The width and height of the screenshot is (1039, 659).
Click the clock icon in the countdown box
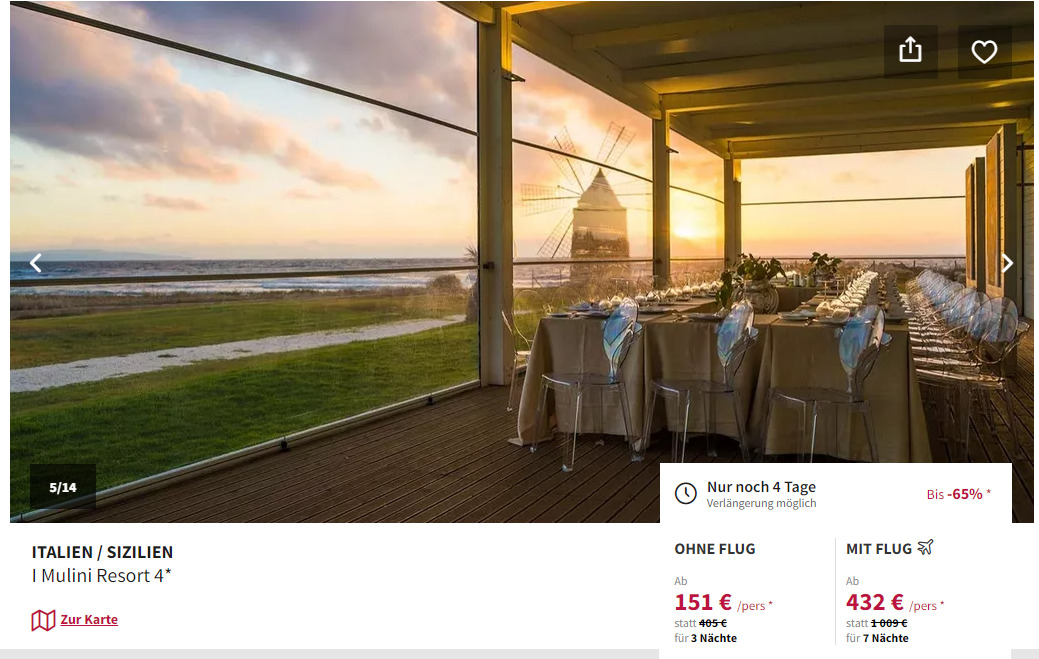click(686, 493)
